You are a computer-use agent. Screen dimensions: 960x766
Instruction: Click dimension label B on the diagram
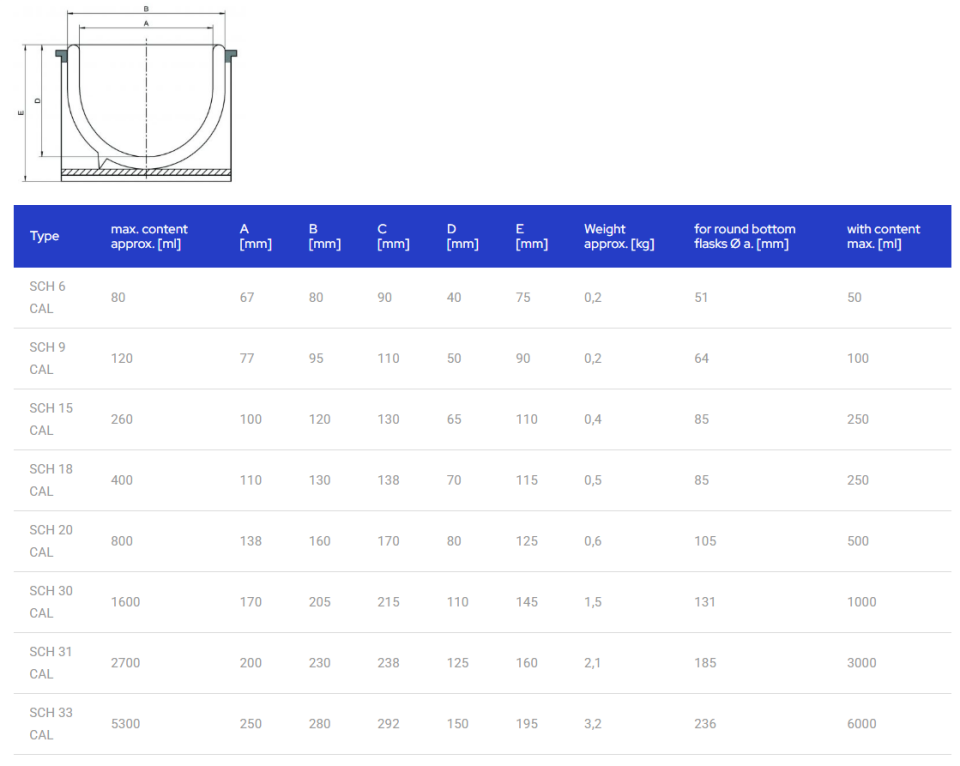(x=145, y=10)
